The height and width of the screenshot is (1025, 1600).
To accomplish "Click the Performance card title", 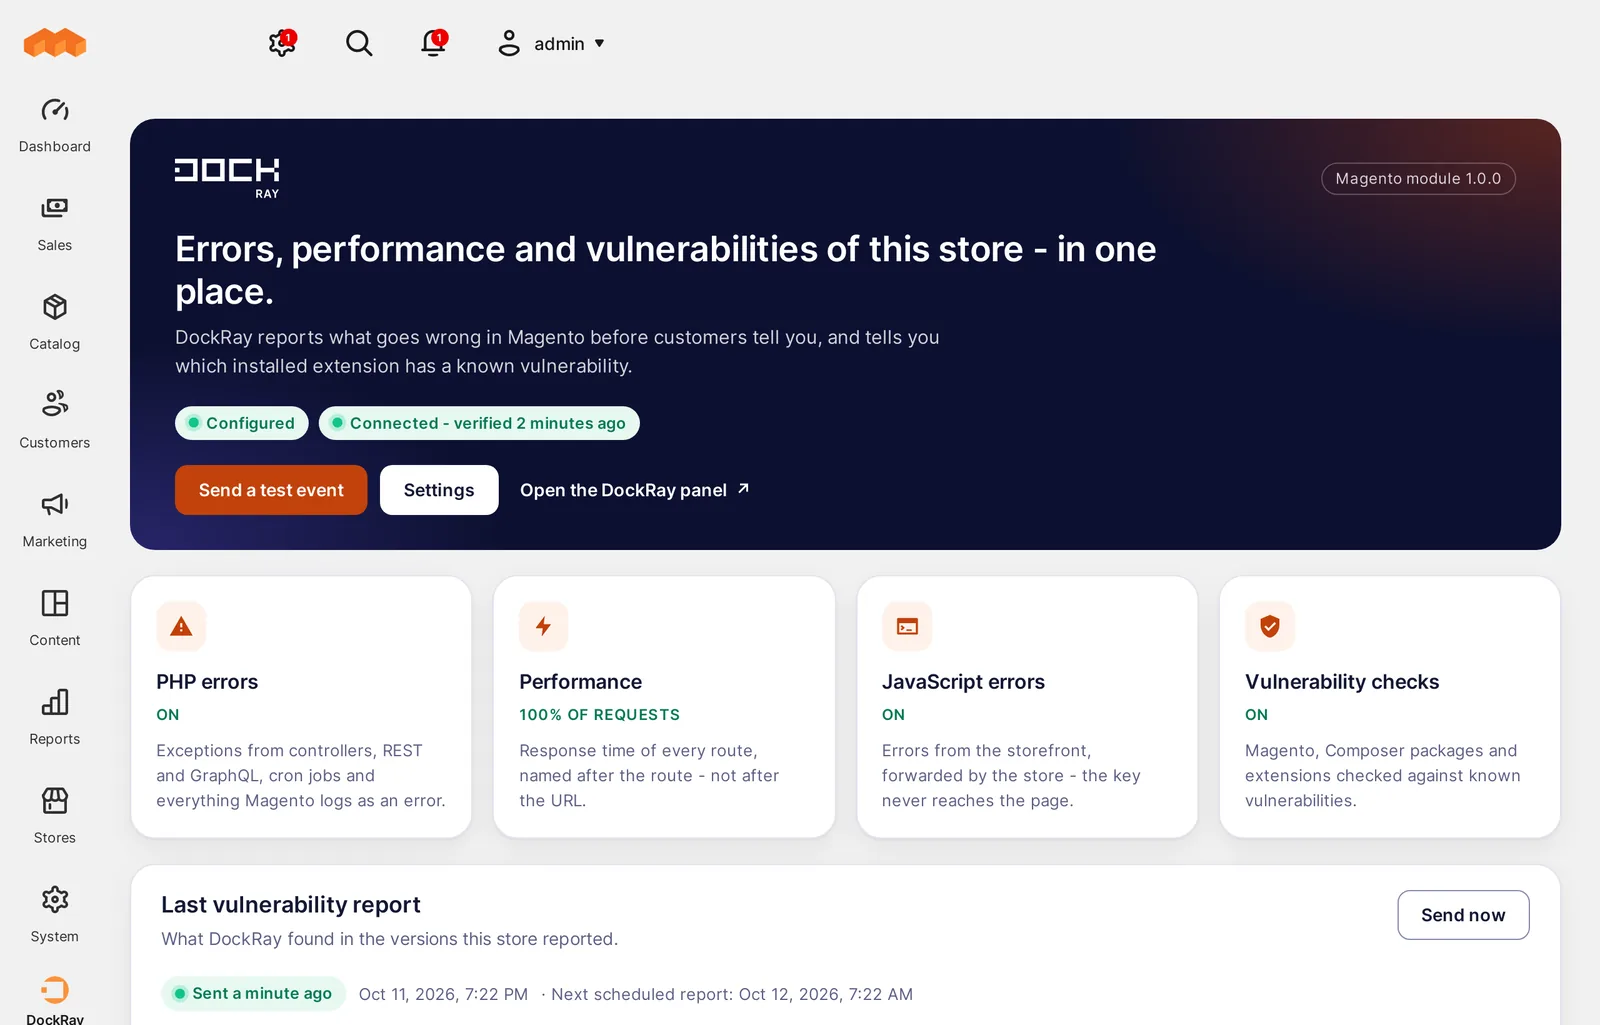I will click(581, 682).
